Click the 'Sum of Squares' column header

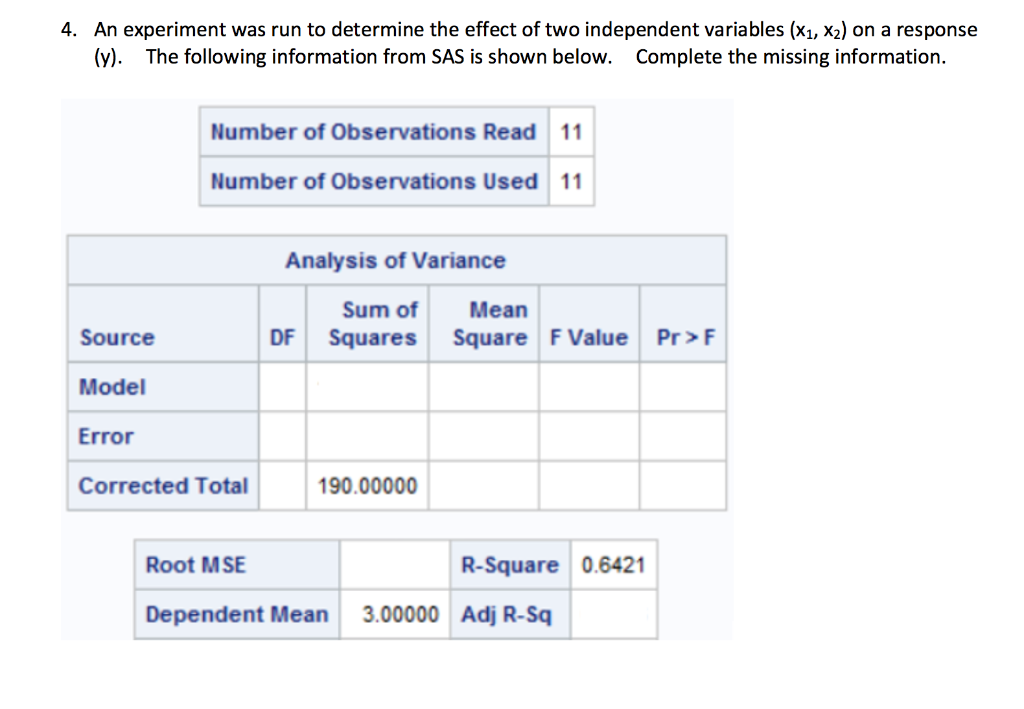(373, 324)
